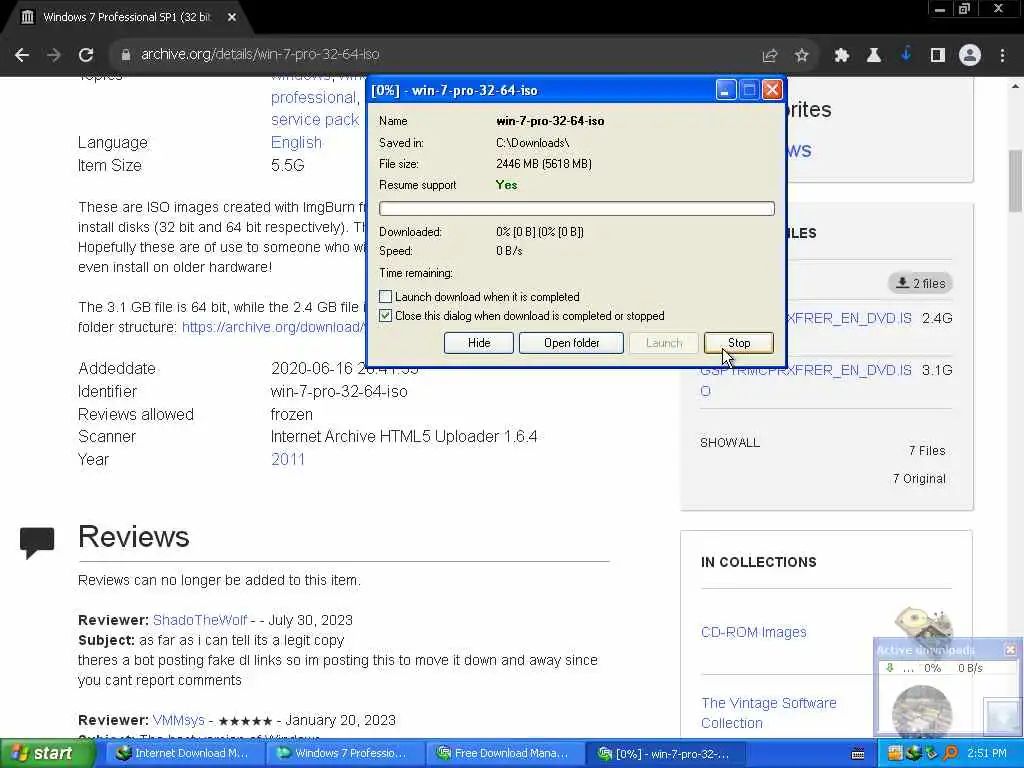Screen dimensions: 1024x768
Task: Open the professional topic link
Action: pos(313,97)
